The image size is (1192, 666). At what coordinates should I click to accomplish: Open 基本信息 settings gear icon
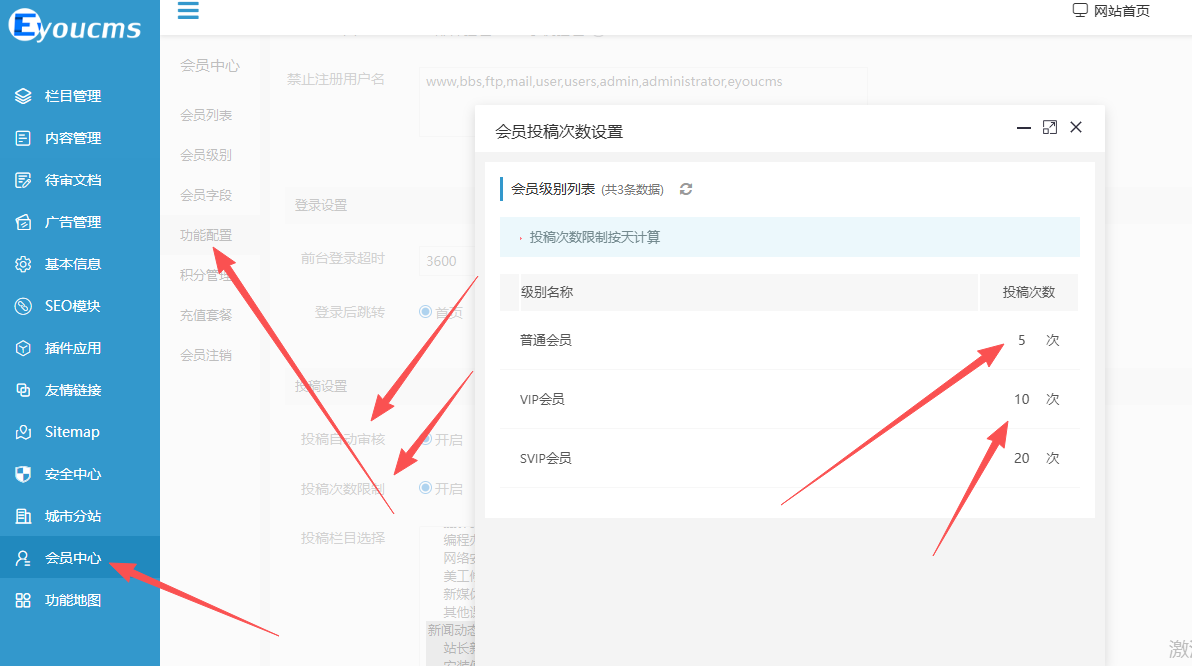click(25, 264)
